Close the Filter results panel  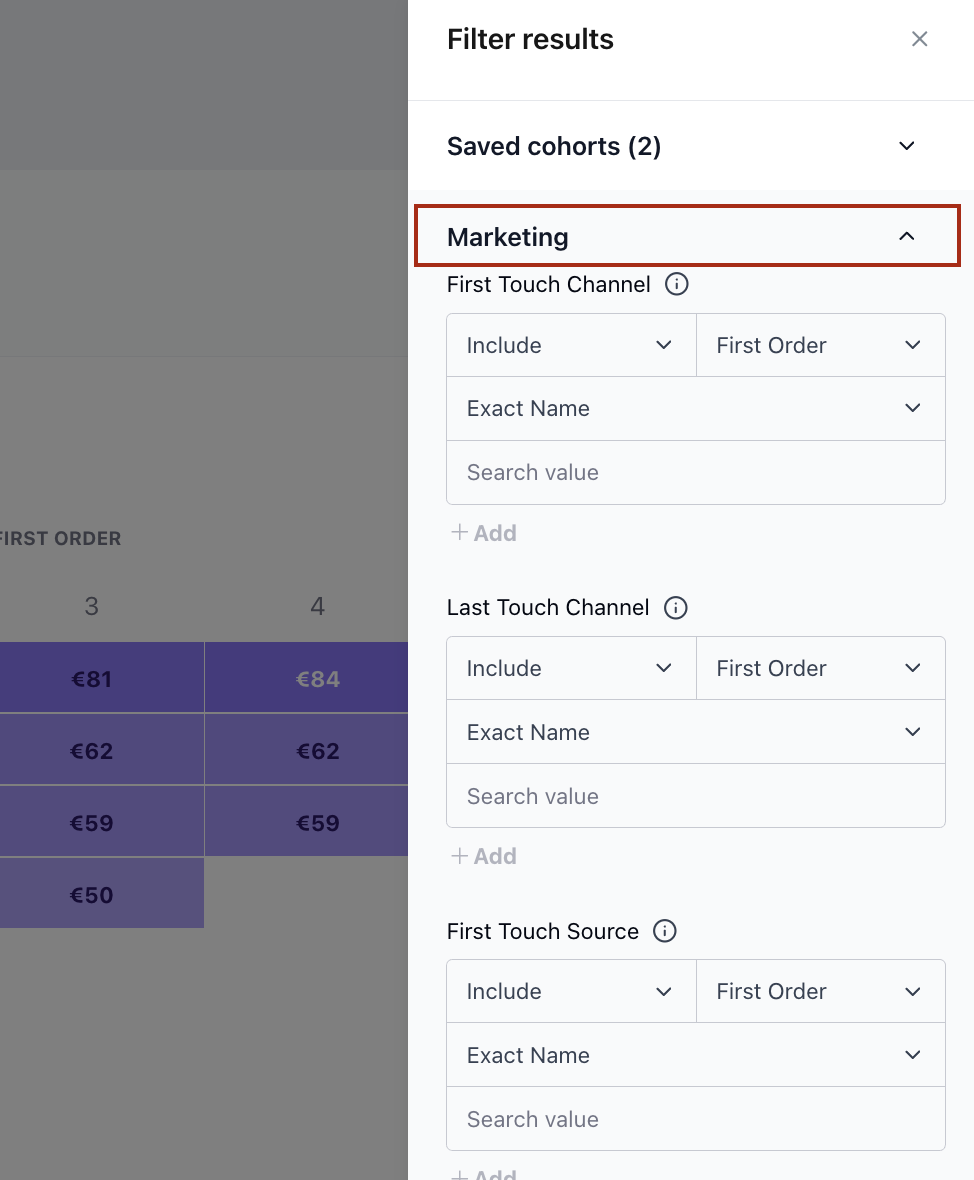[x=919, y=39]
